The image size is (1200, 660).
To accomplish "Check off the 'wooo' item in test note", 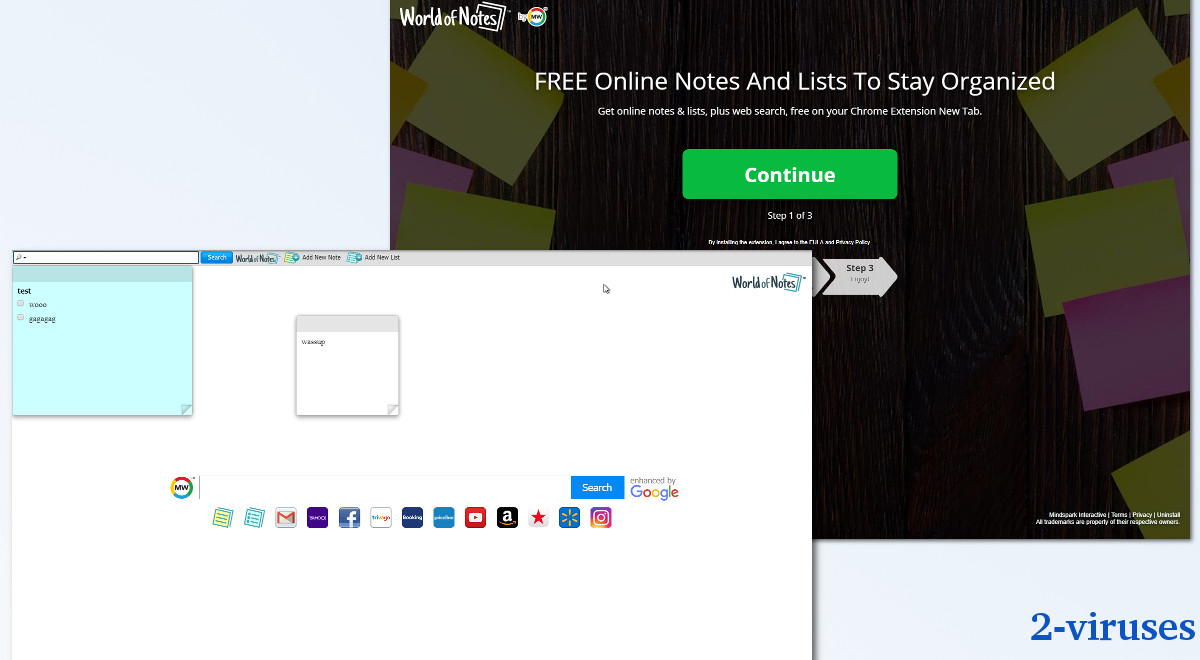I will (20, 304).
